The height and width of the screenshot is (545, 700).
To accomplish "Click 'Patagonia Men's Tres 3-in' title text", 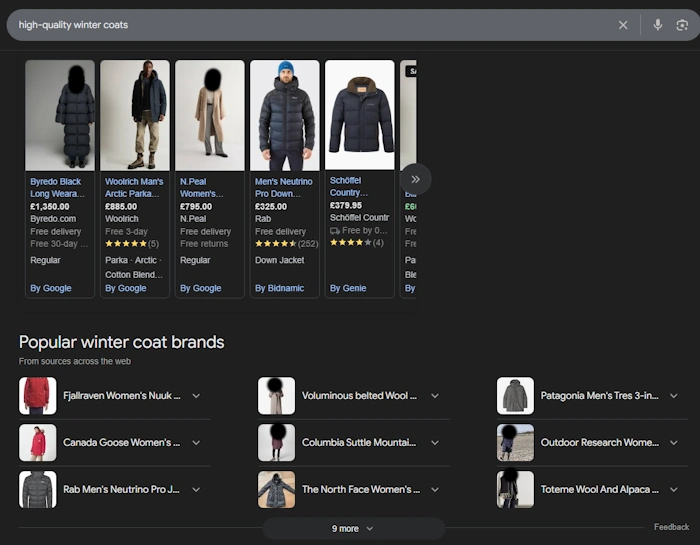I will point(600,396).
